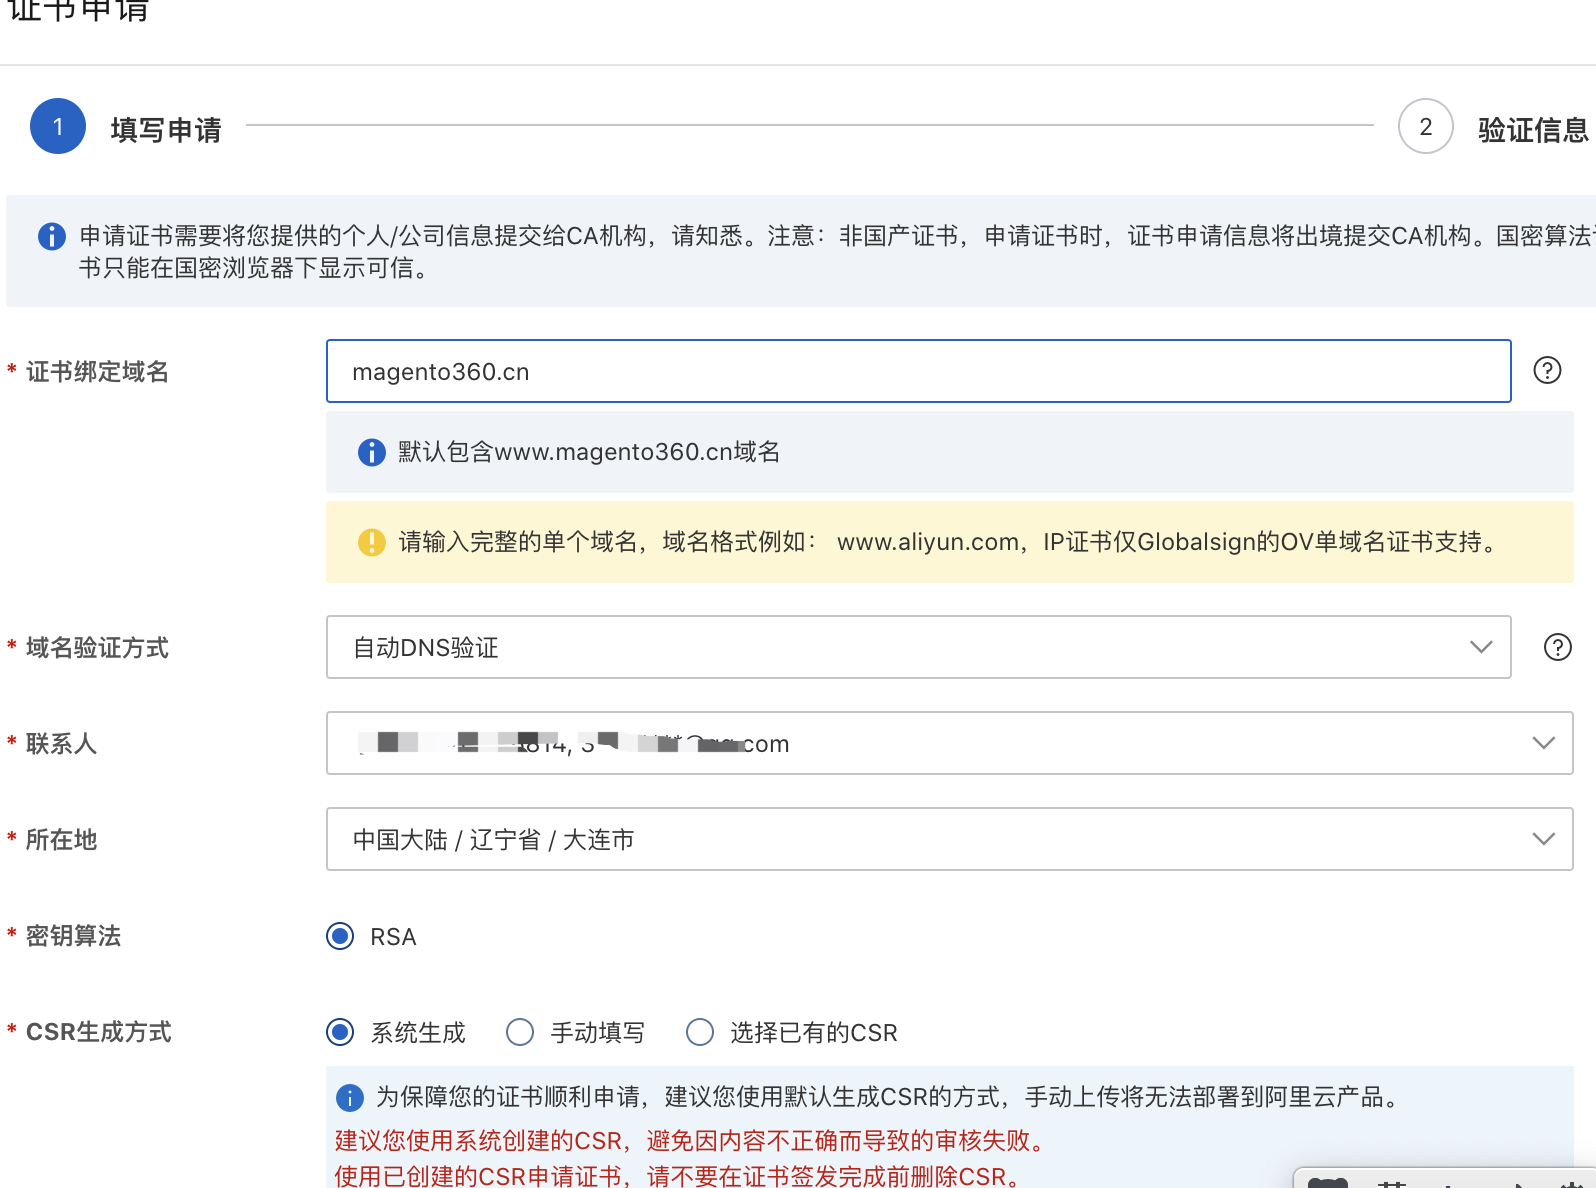Select 系统生成 CSR option
The width and height of the screenshot is (1596, 1188).
click(x=340, y=1032)
